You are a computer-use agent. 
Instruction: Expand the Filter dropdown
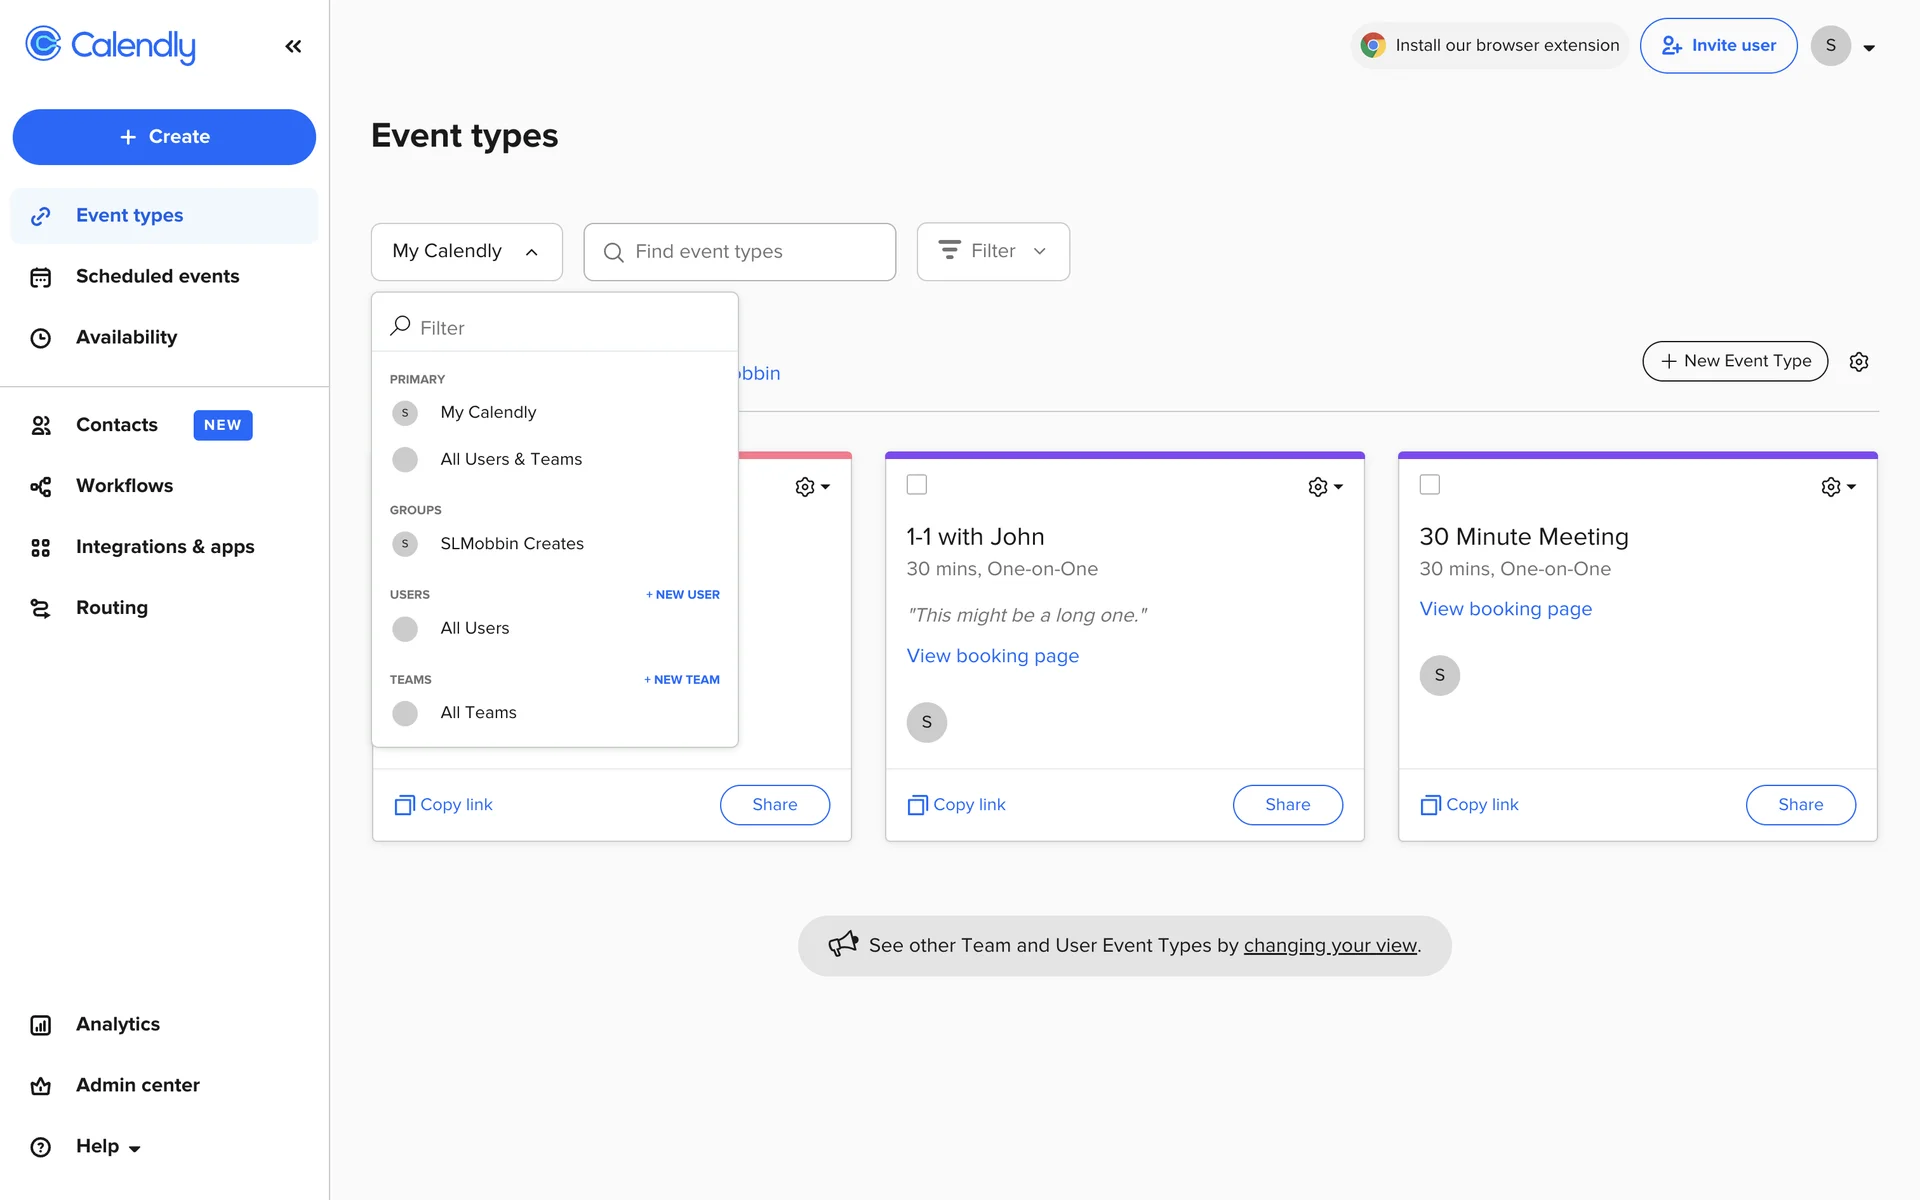click(993, 252)
